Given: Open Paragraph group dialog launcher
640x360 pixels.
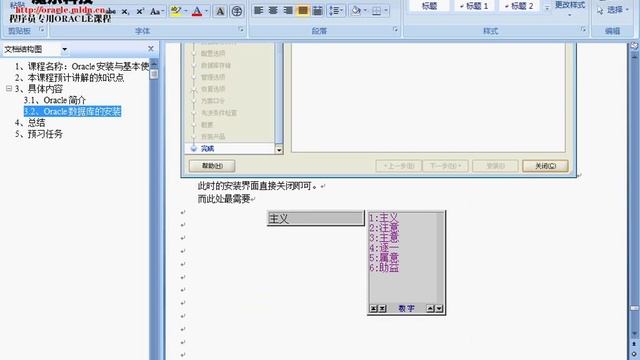Looking at the screenshot, I should tap(395, 30).
